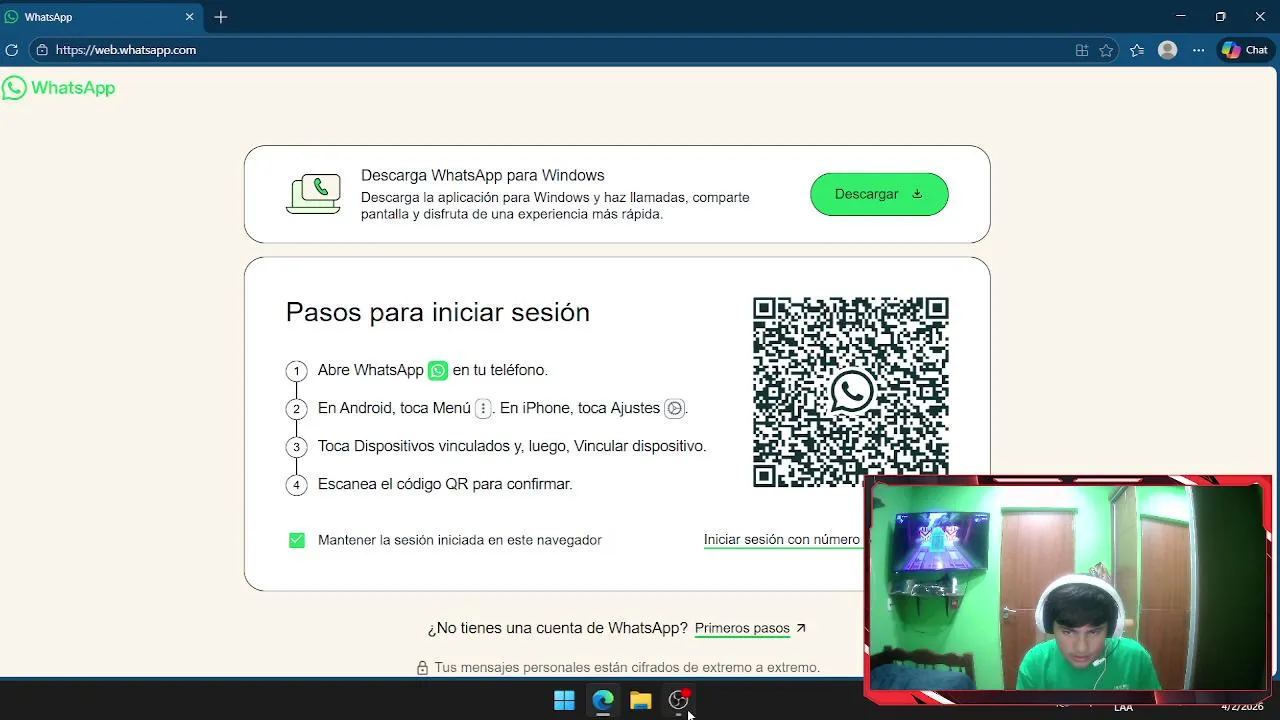Click the encrypted messages notice text

coord(627,668)
